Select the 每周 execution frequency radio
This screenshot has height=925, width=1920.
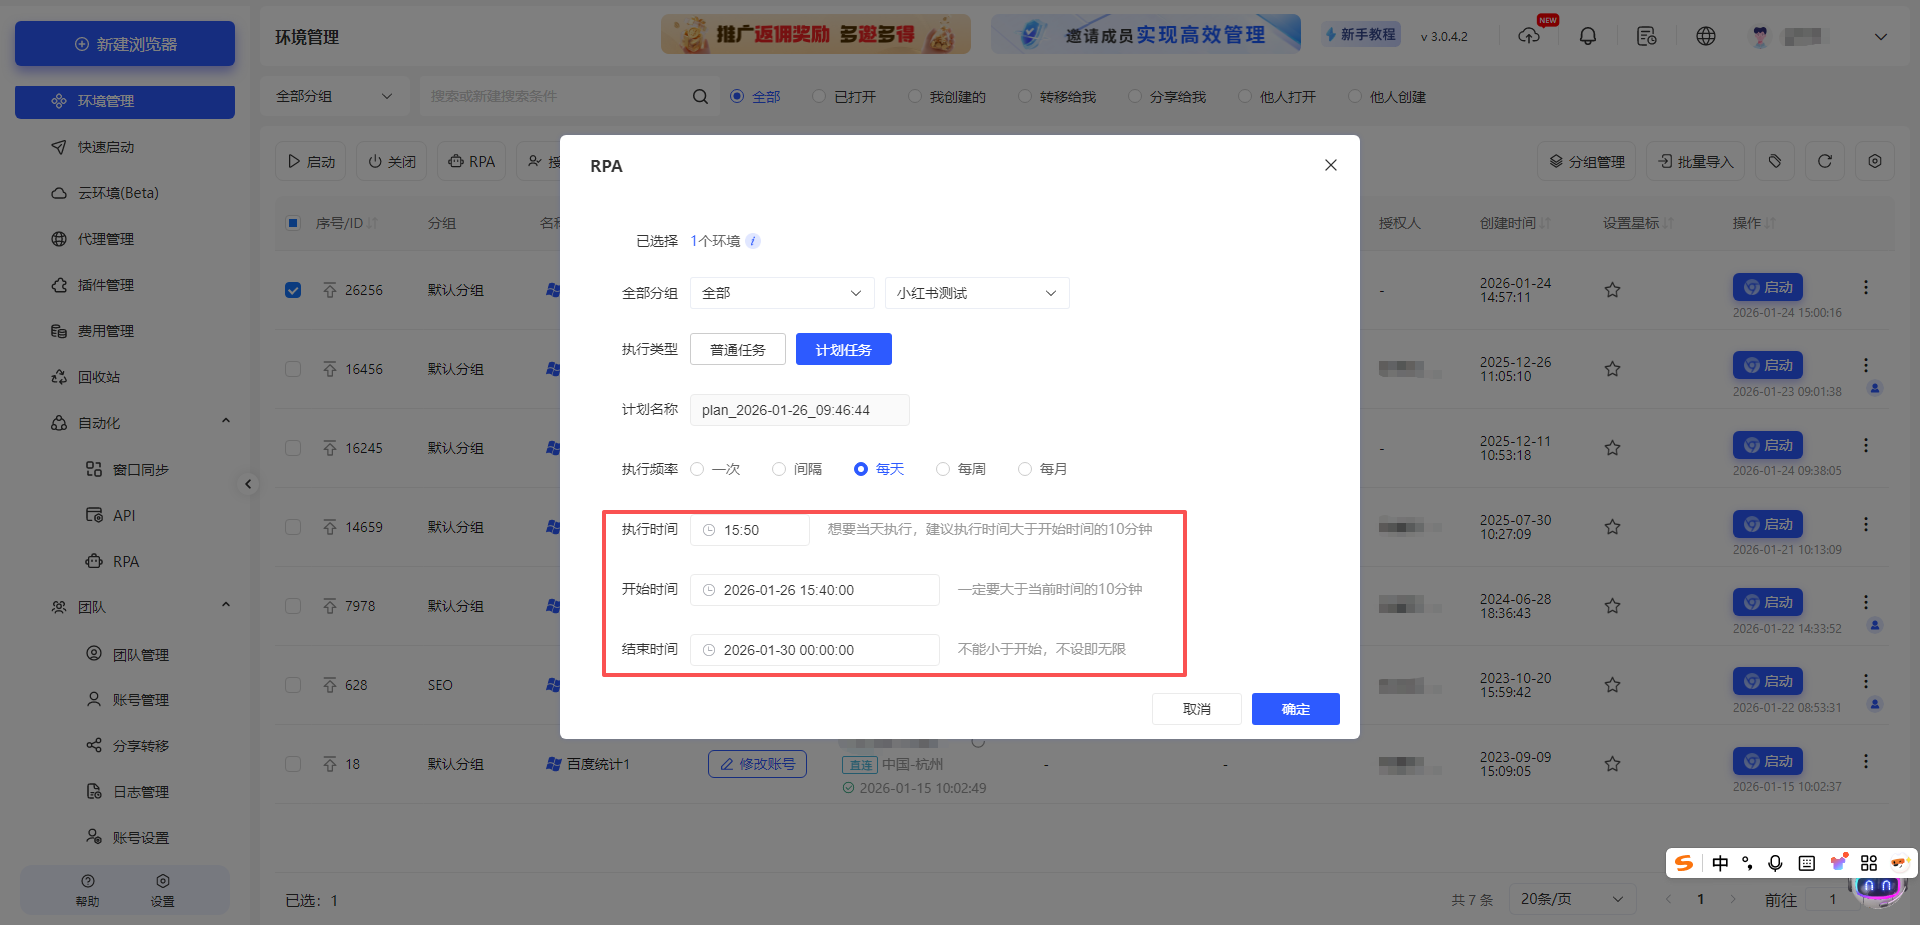941,468
